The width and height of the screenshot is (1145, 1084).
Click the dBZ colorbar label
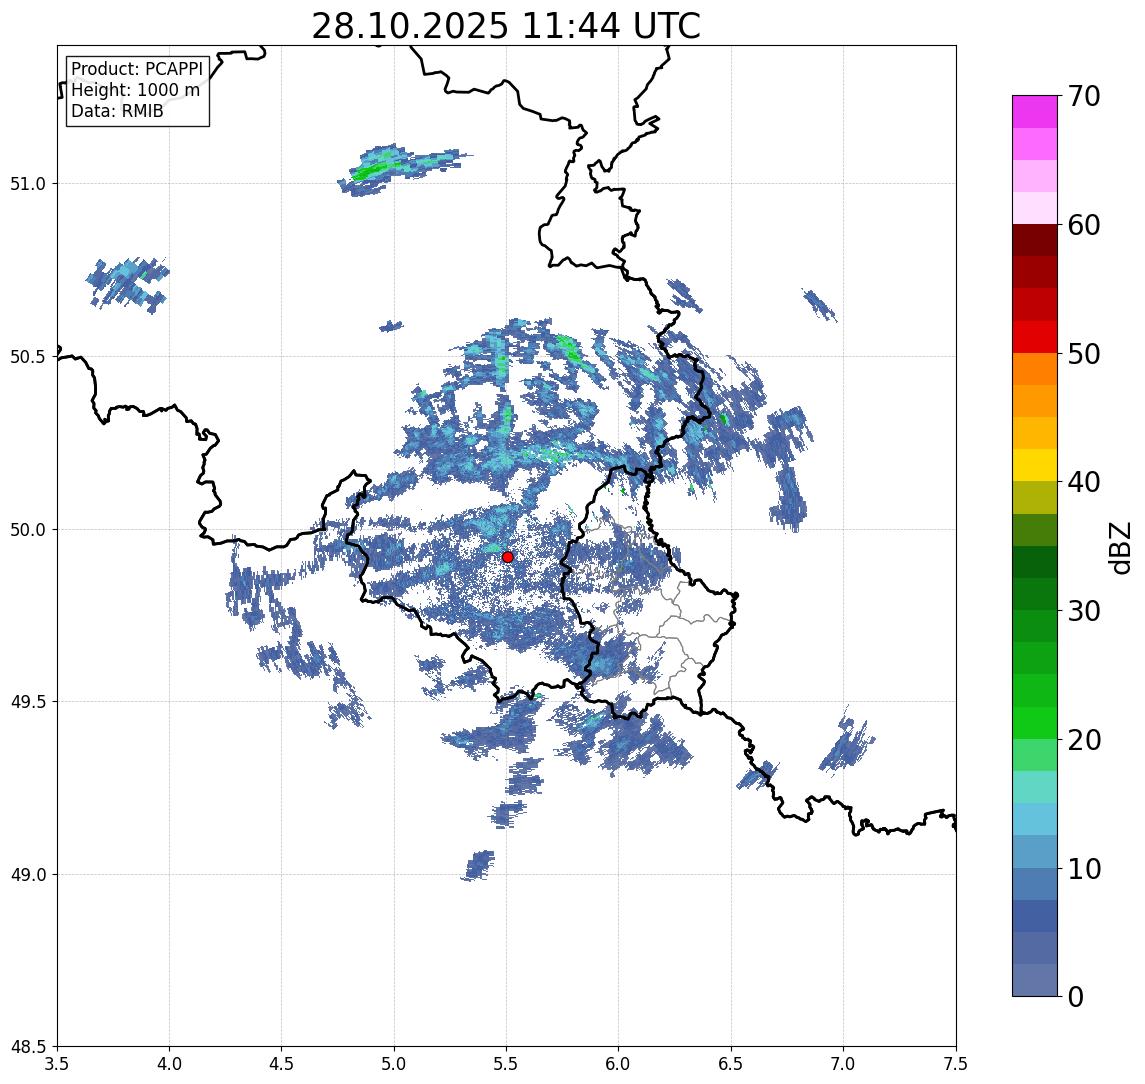click(1119, 547)
